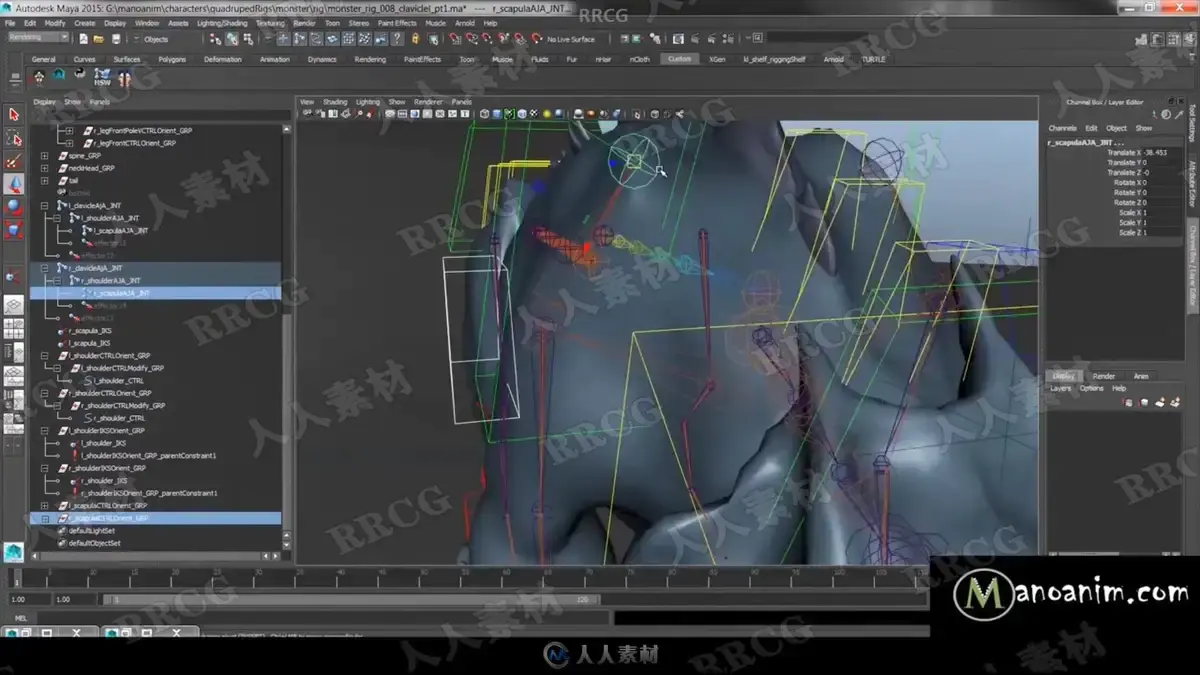The image size is (1200, 675).
Task: Open the Channels menu in Channel Box
Action: tap(1063, 128)
